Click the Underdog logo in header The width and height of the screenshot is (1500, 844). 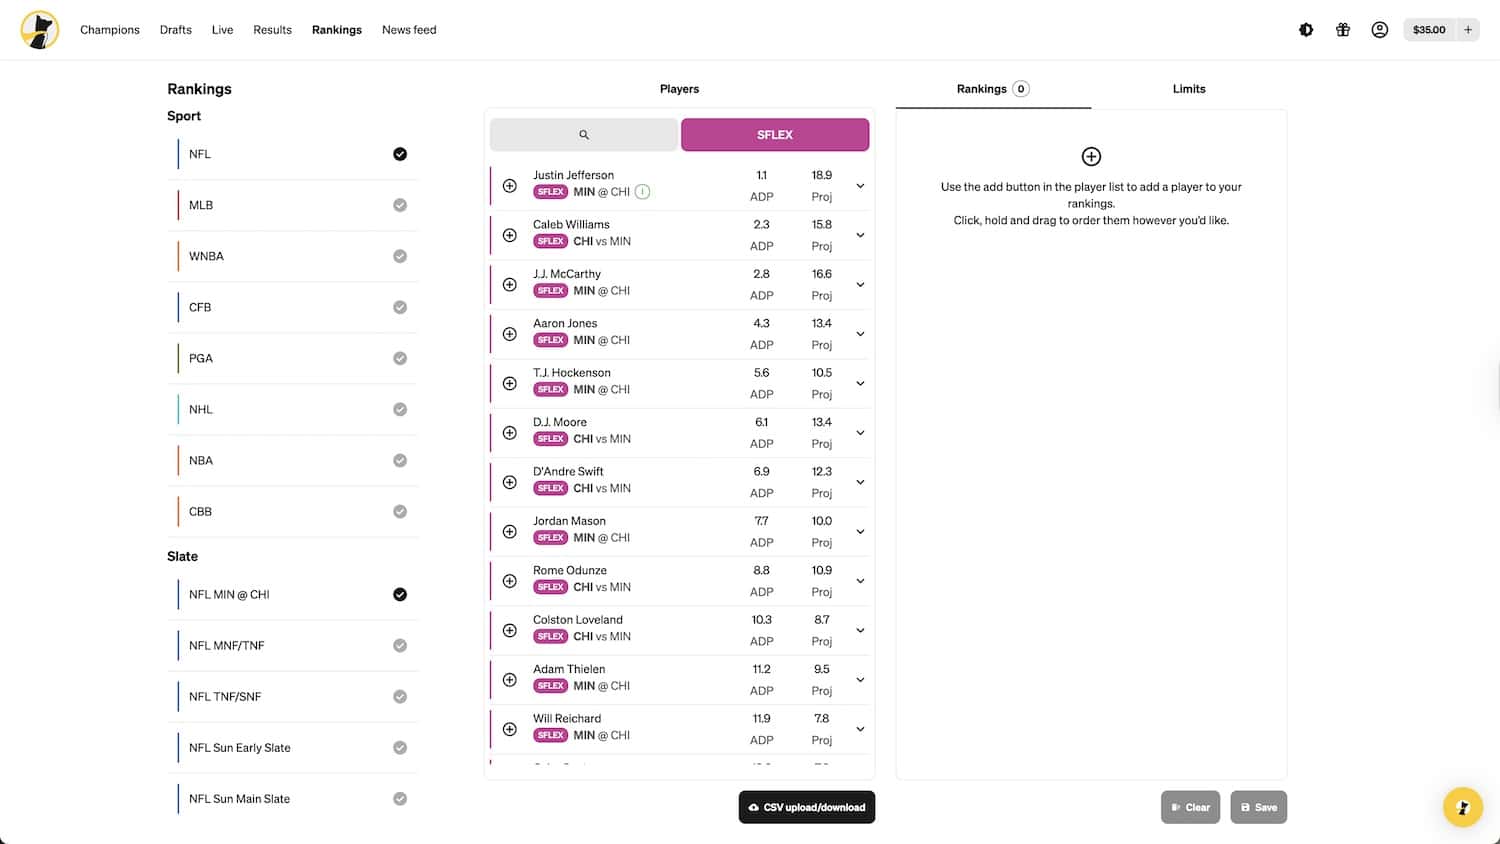point(40,30)
